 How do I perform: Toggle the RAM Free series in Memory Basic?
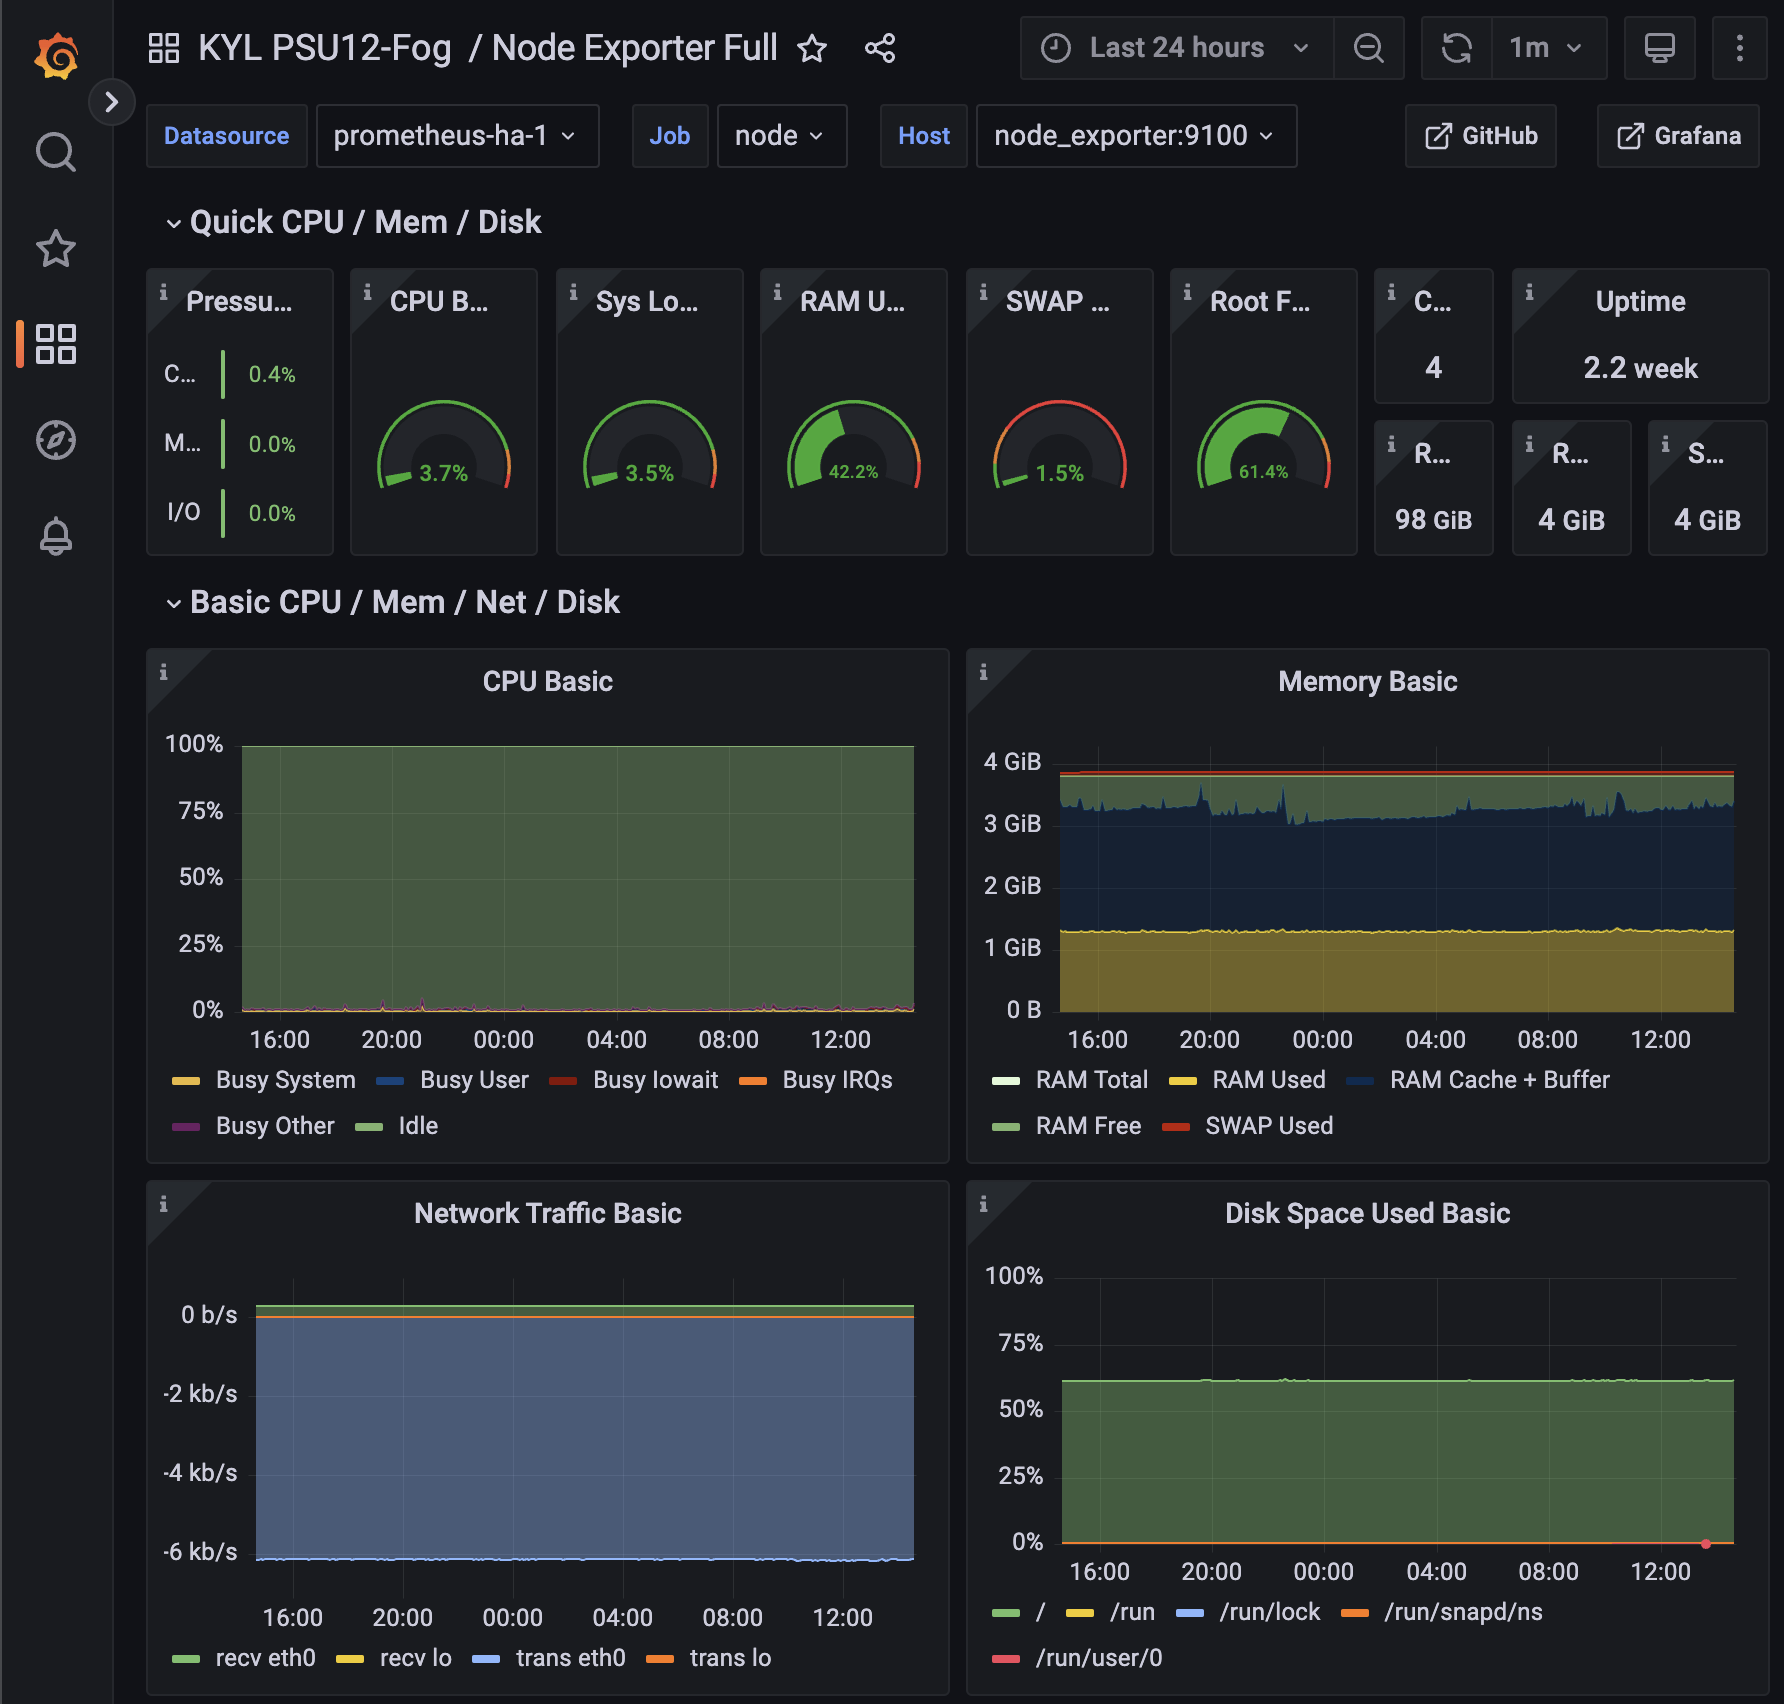click(x=1089, y=1126)
